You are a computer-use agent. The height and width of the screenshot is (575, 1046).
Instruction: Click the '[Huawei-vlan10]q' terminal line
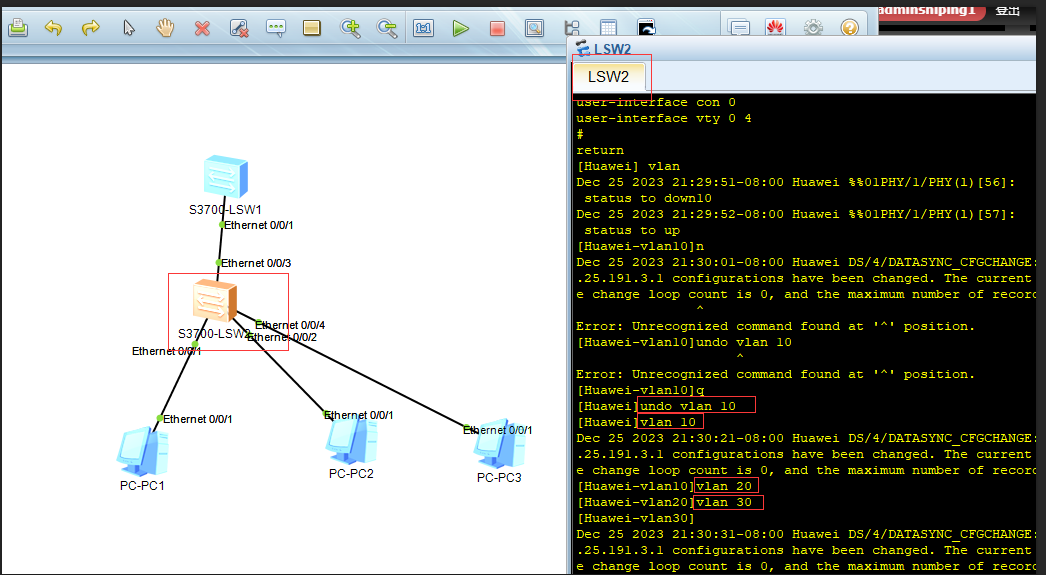[x=640, y=390]
